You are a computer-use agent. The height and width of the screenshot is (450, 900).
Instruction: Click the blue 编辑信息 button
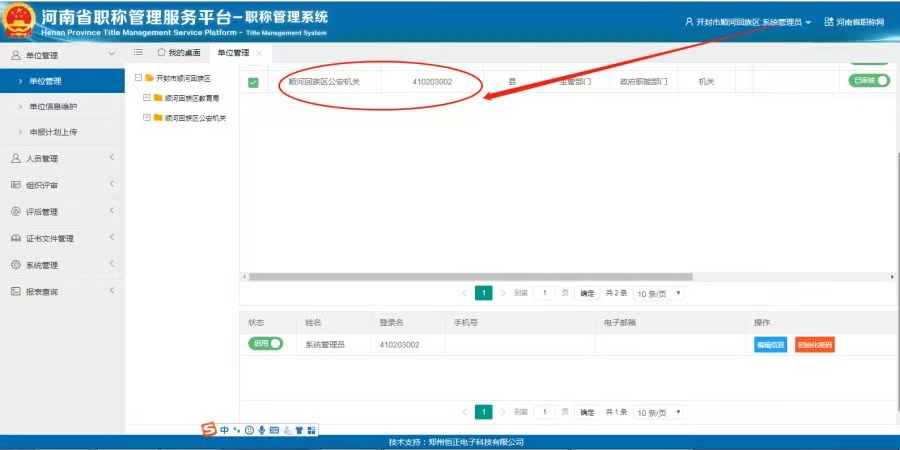[x=770, y=345]
